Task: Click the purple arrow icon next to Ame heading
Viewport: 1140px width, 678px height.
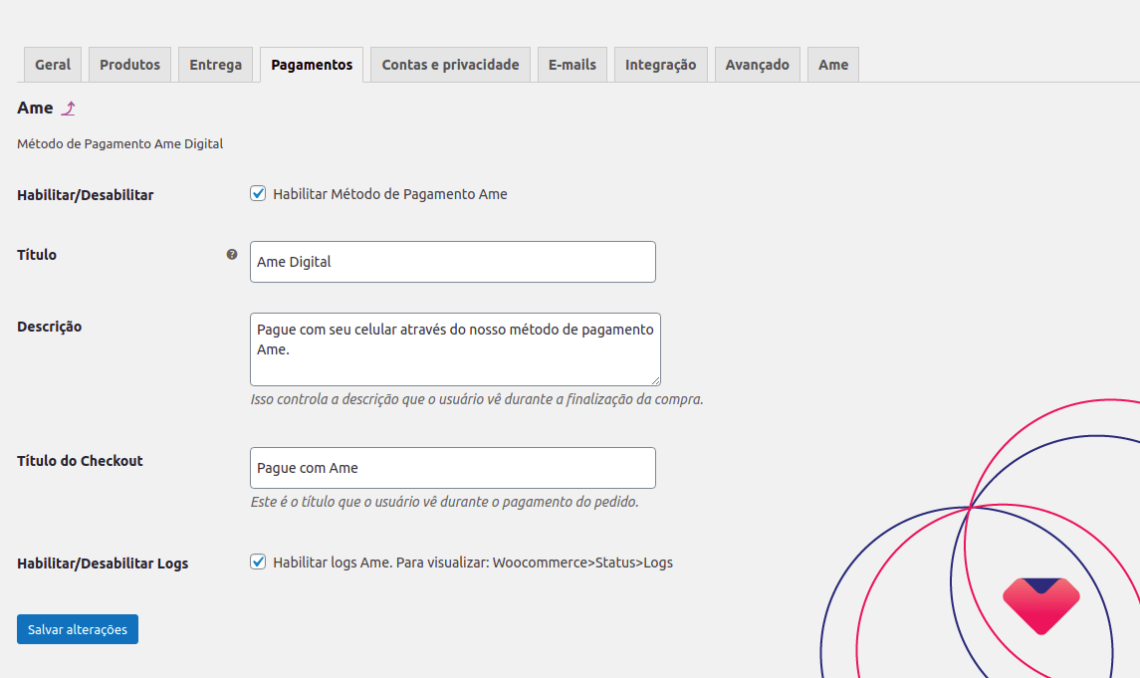Action: (x=68, y=107)
